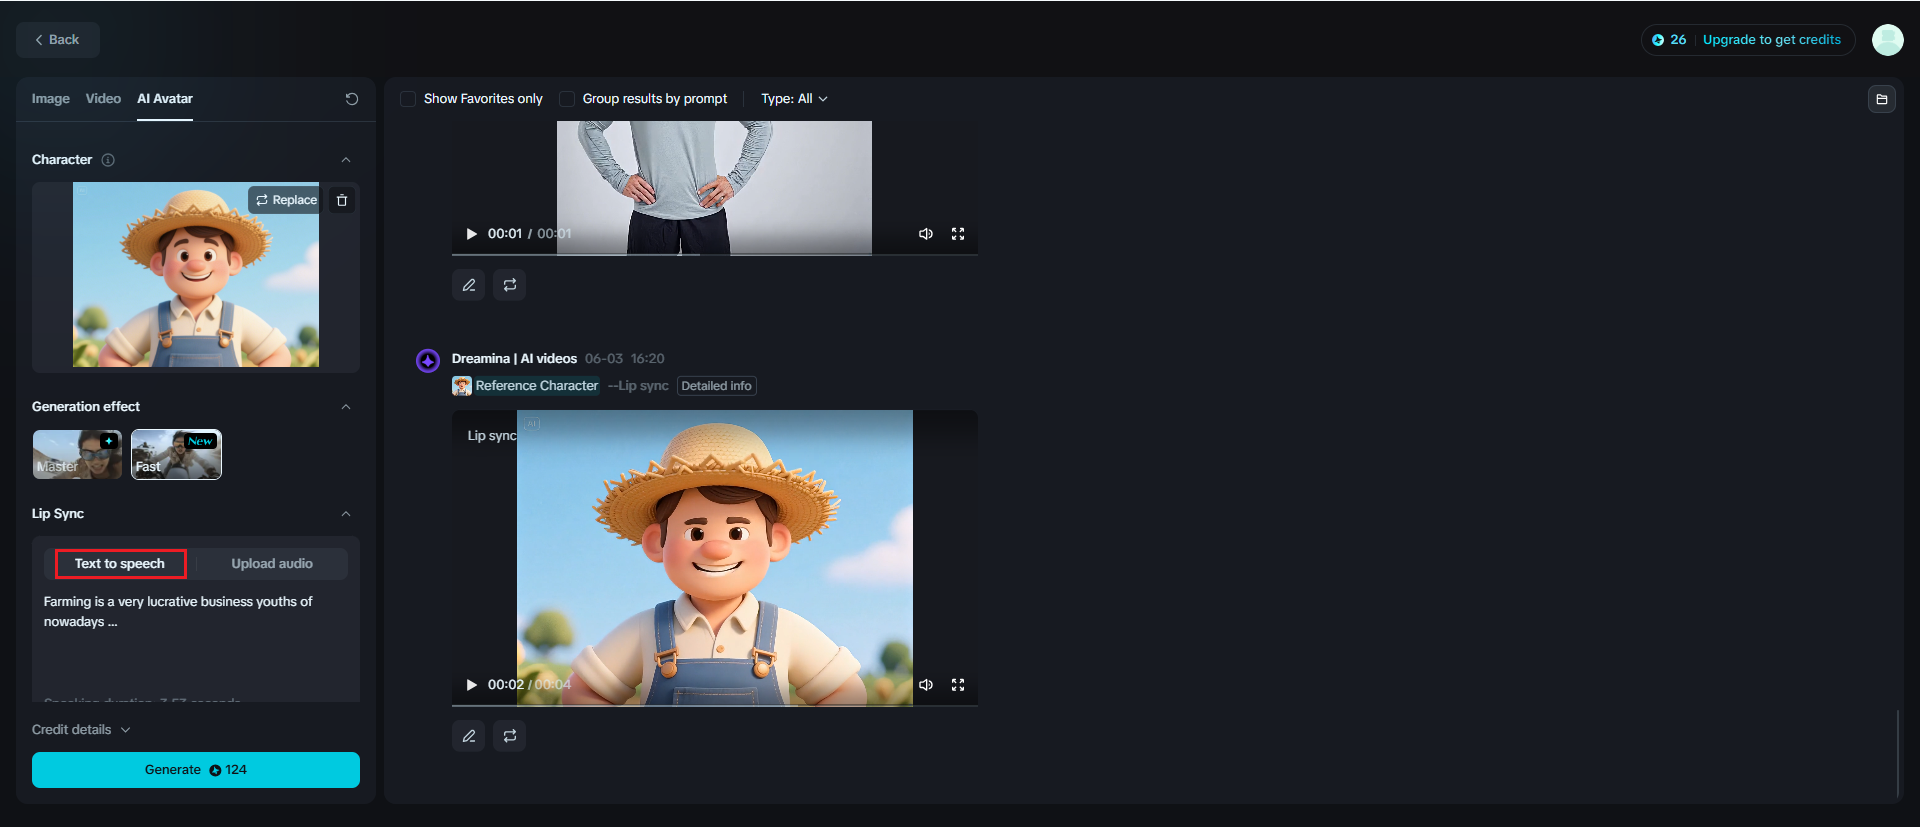Click the 'Dreamina | AI videos' title

[x=514, y=359]
